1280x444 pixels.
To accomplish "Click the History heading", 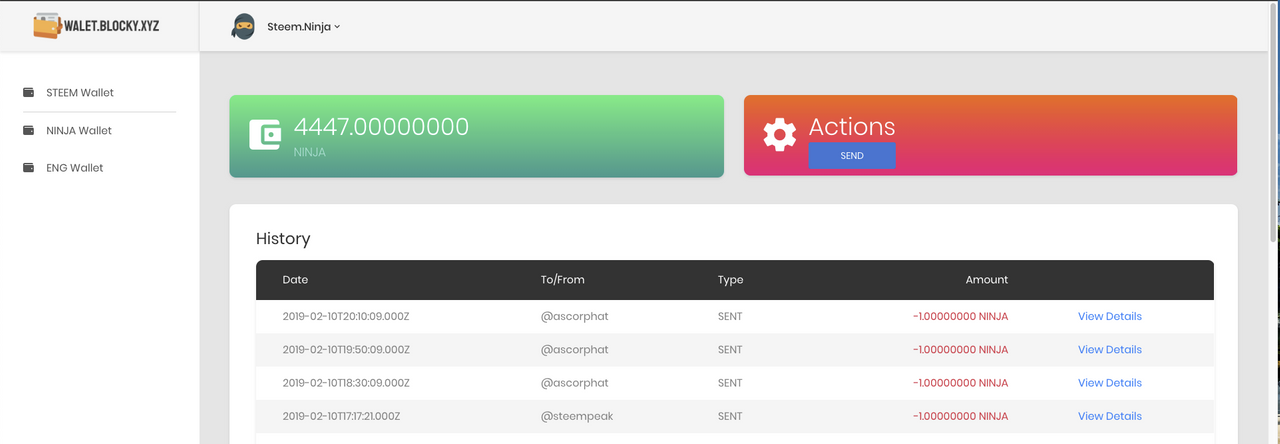I will [283, 238].
